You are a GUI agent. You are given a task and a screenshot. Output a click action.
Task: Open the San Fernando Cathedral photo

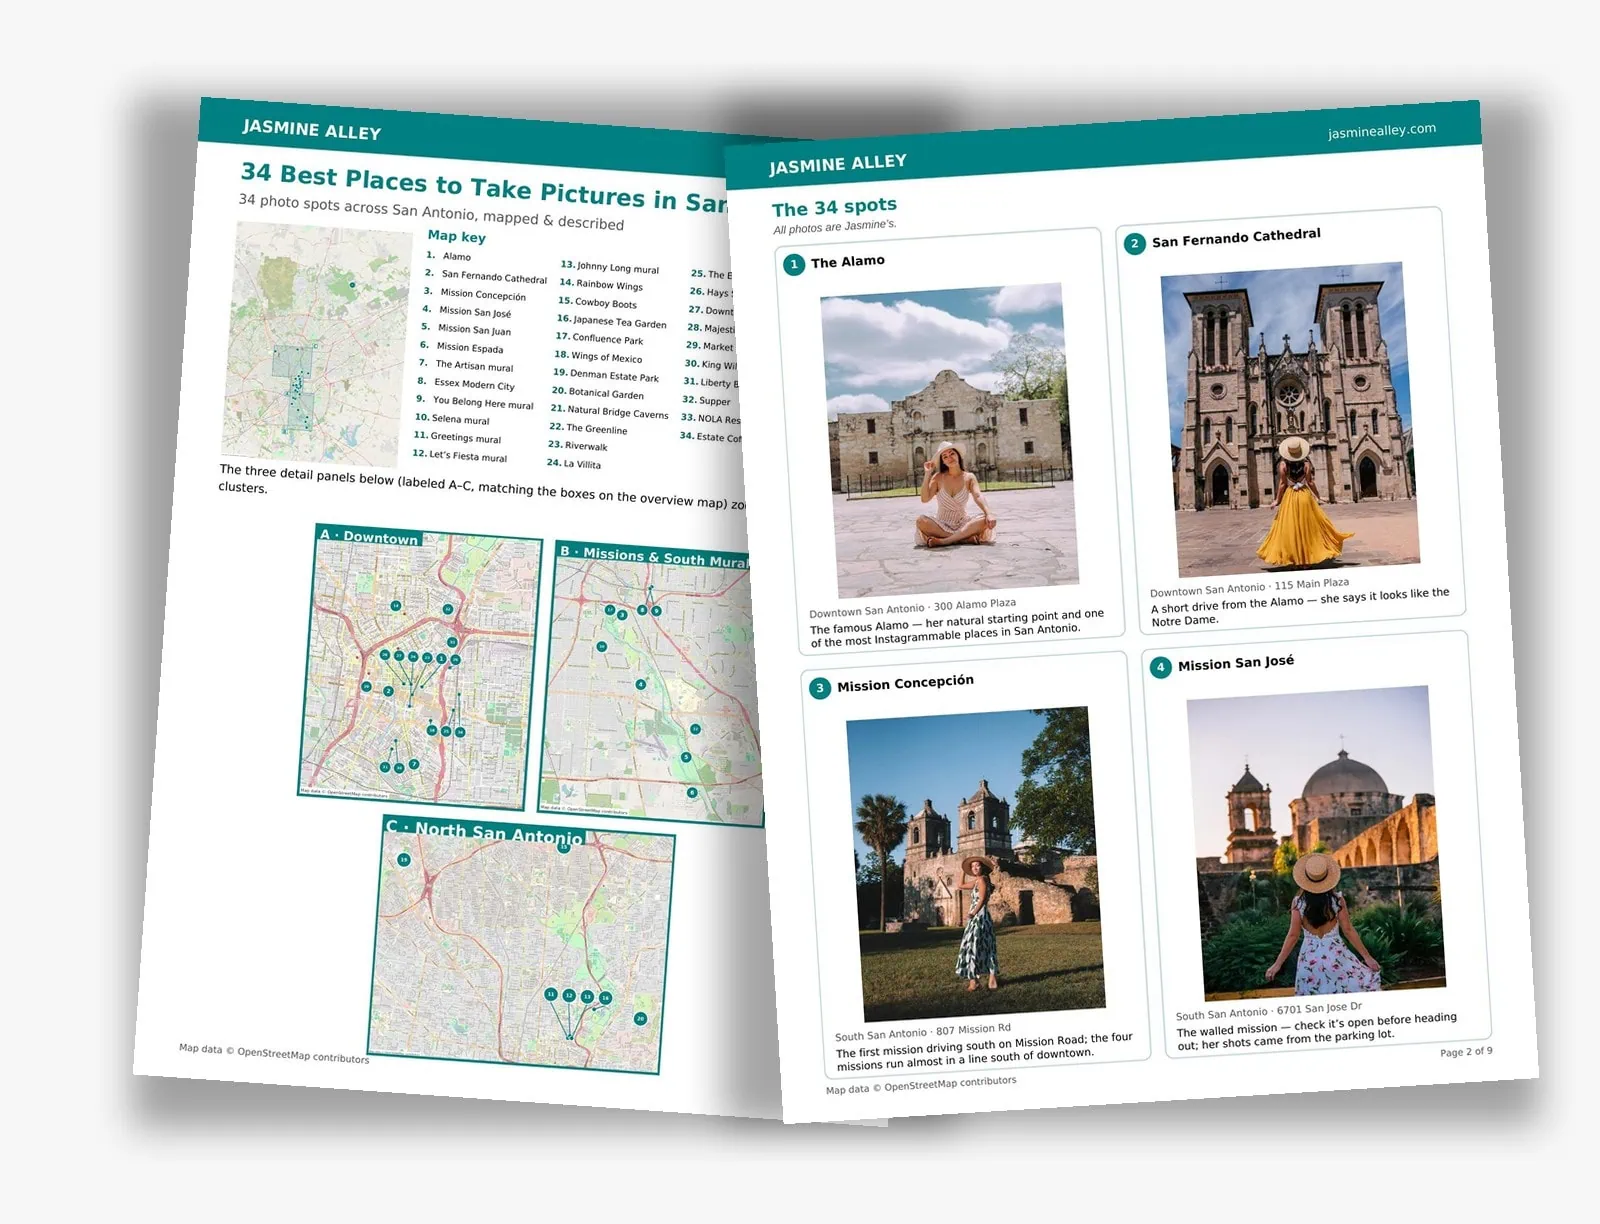coord(1290,419)
